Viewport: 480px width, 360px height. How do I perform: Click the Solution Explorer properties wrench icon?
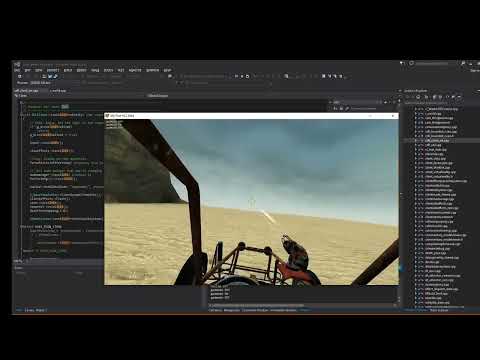coord(453,97)
